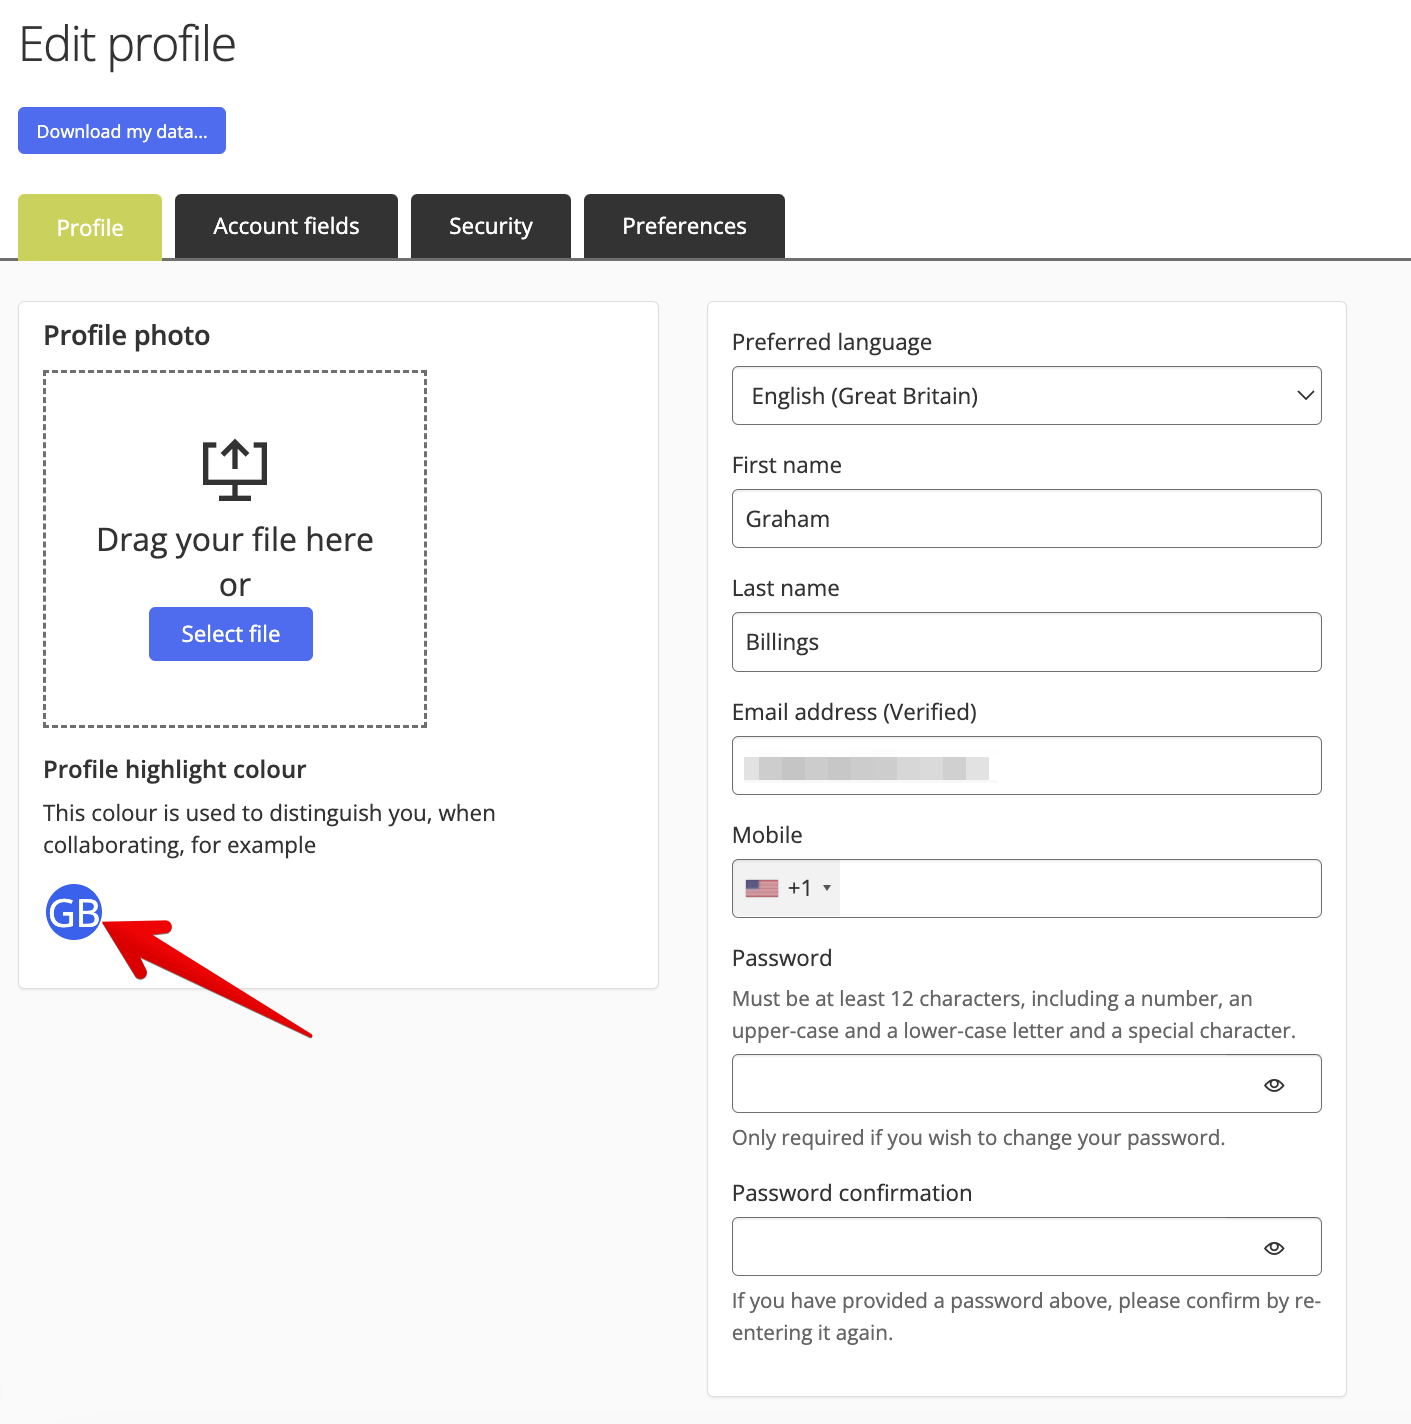1411x1424 pixels.
Task: Select English (Great Britain) language box
Action: pos(1027,396)
